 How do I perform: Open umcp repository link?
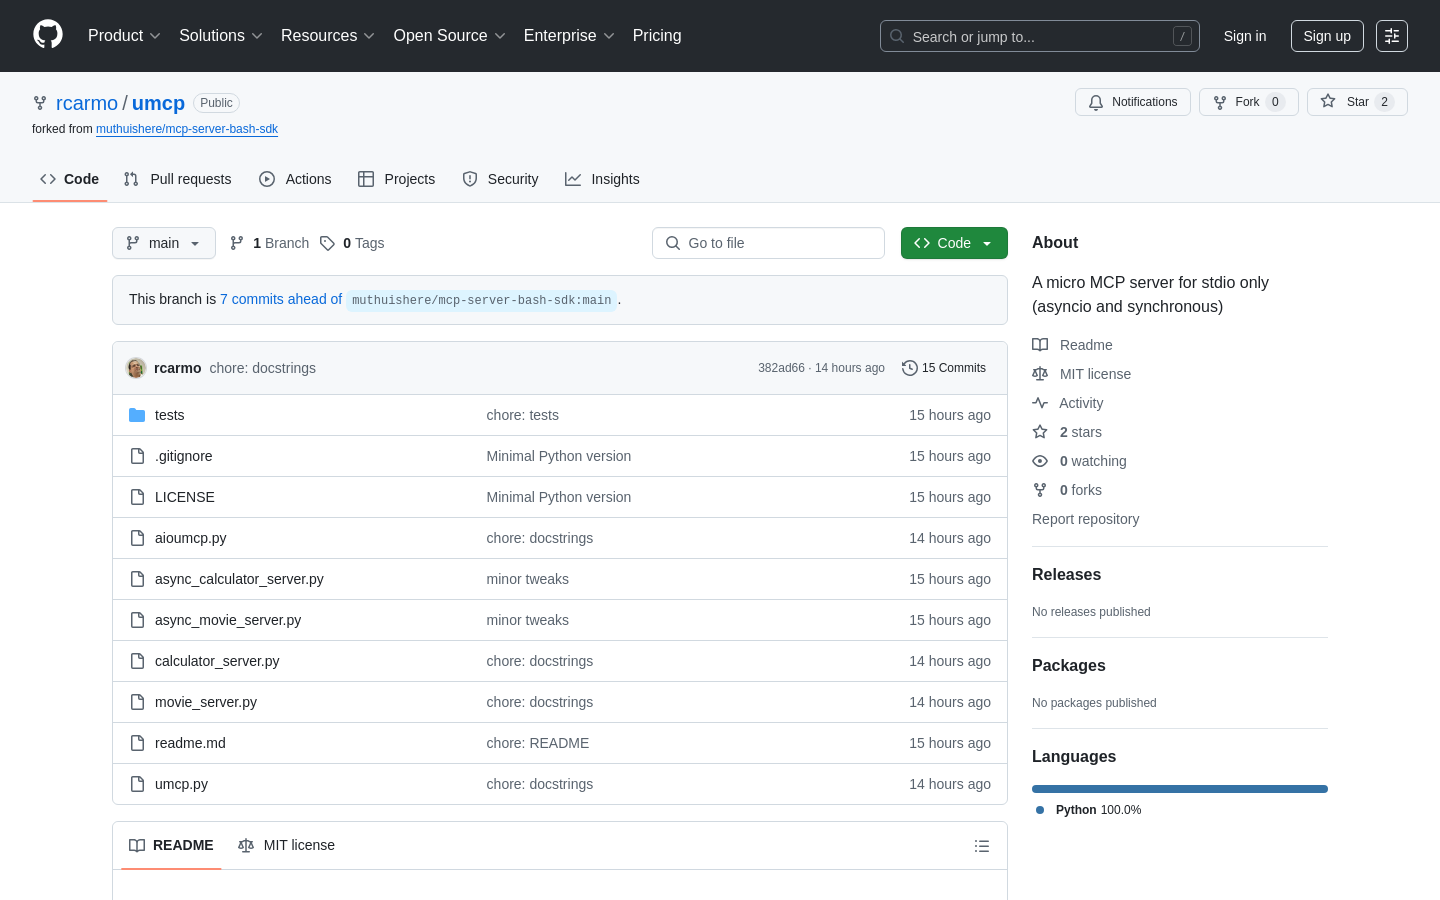[158, 103]
